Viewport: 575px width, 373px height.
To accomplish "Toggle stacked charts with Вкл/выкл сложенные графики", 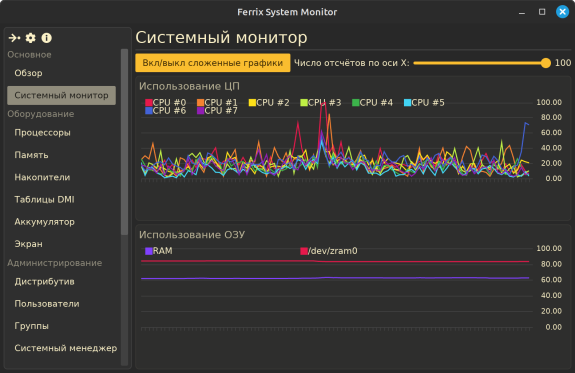I will 213,63.
